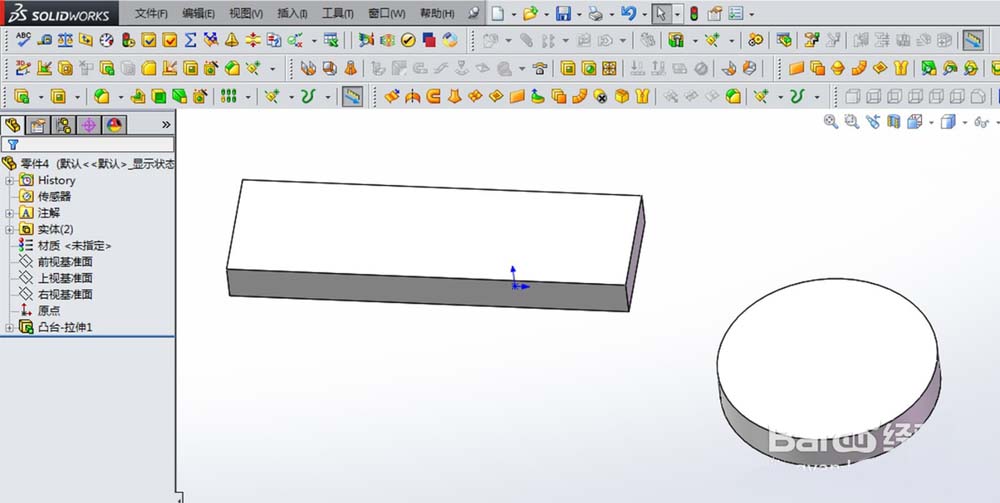Screen dimensions: 1000x503
Task: Open the Options checklist icon
Action: (735, 13)
